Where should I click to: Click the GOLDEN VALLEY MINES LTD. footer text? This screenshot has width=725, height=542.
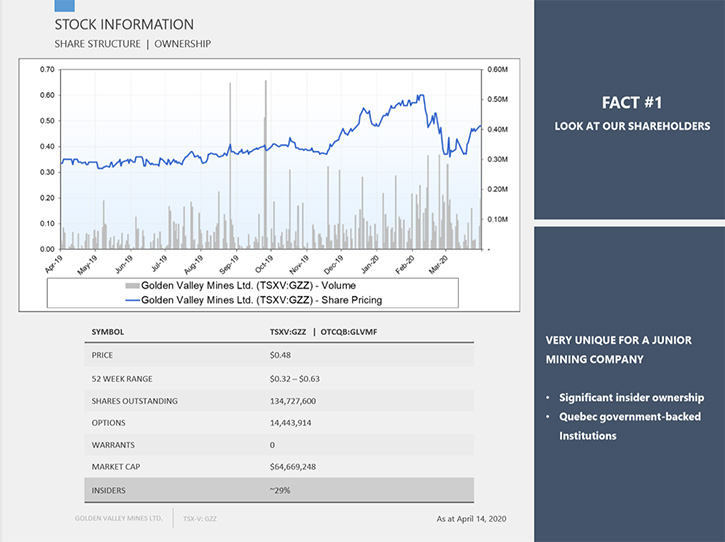(x=119, y=518)
